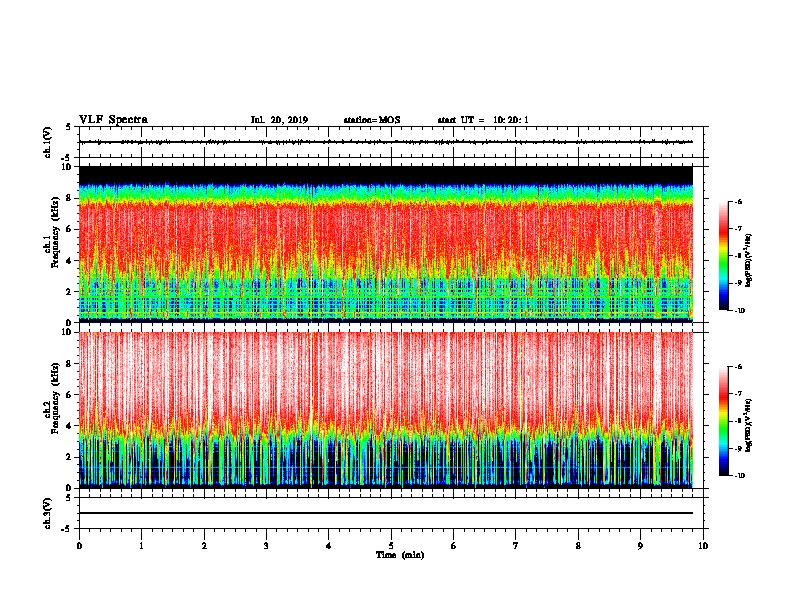Click the "10" tick label on time axis

(703, 546)
